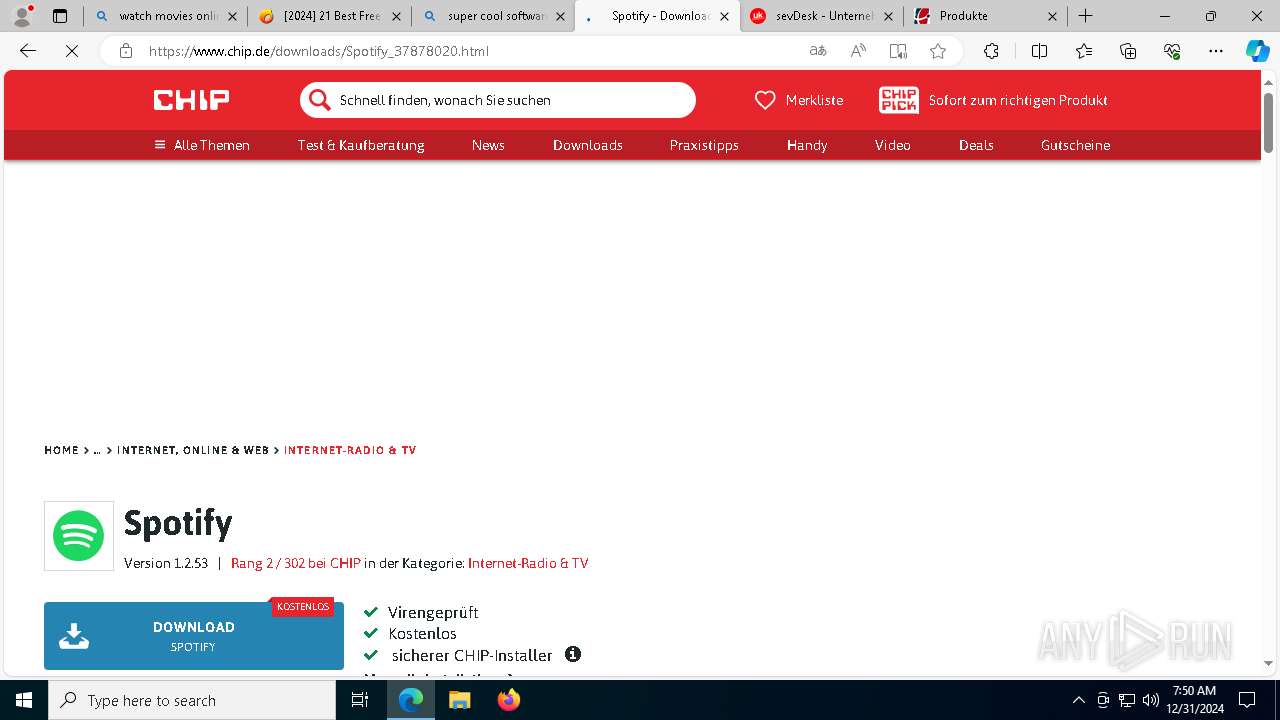Open the tab actions menu icon

click(60, 16)
